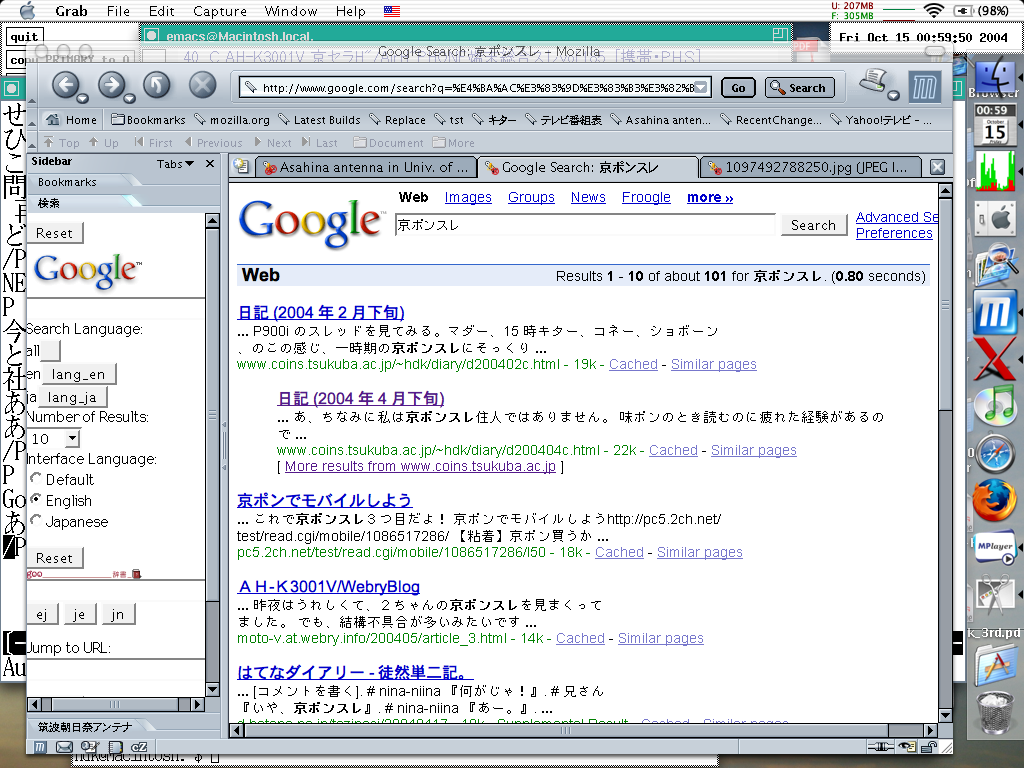Open the Number of Results dropdown
Screen dimensions: 1024x768
(x=54, y=438)
